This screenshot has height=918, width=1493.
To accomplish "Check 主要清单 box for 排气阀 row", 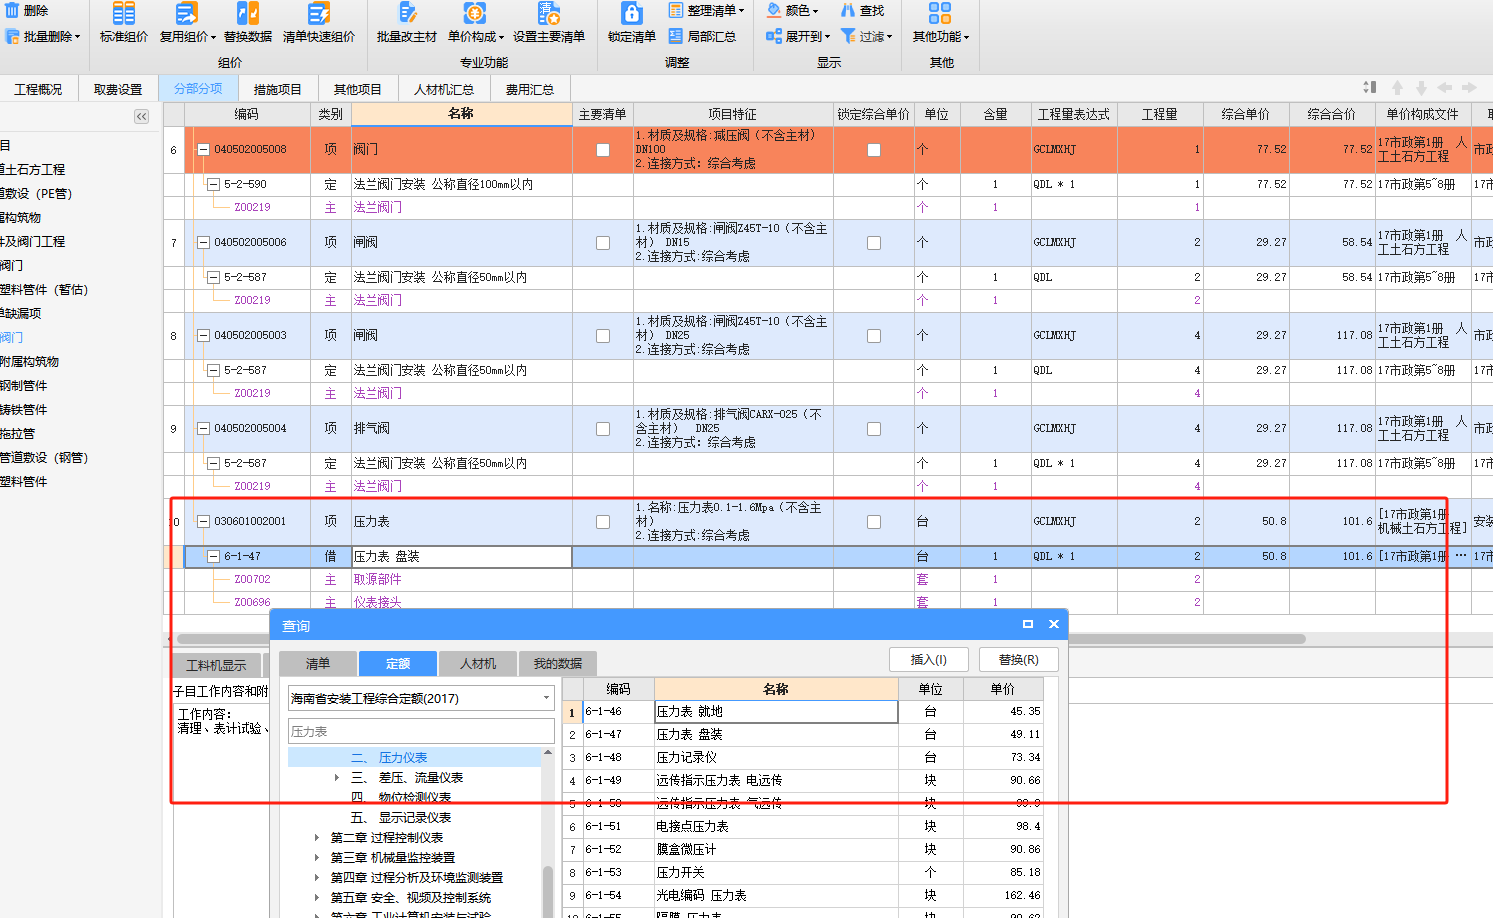I will tap(603, 429).
